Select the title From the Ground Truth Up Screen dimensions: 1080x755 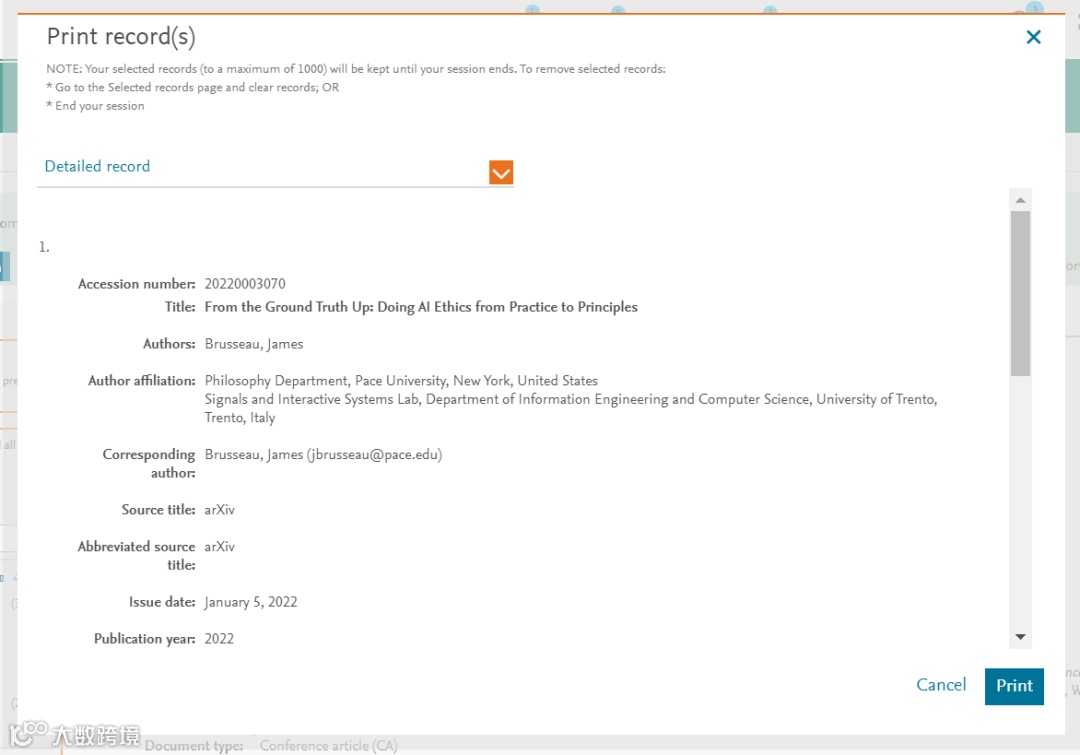click(x=421, y=307)
